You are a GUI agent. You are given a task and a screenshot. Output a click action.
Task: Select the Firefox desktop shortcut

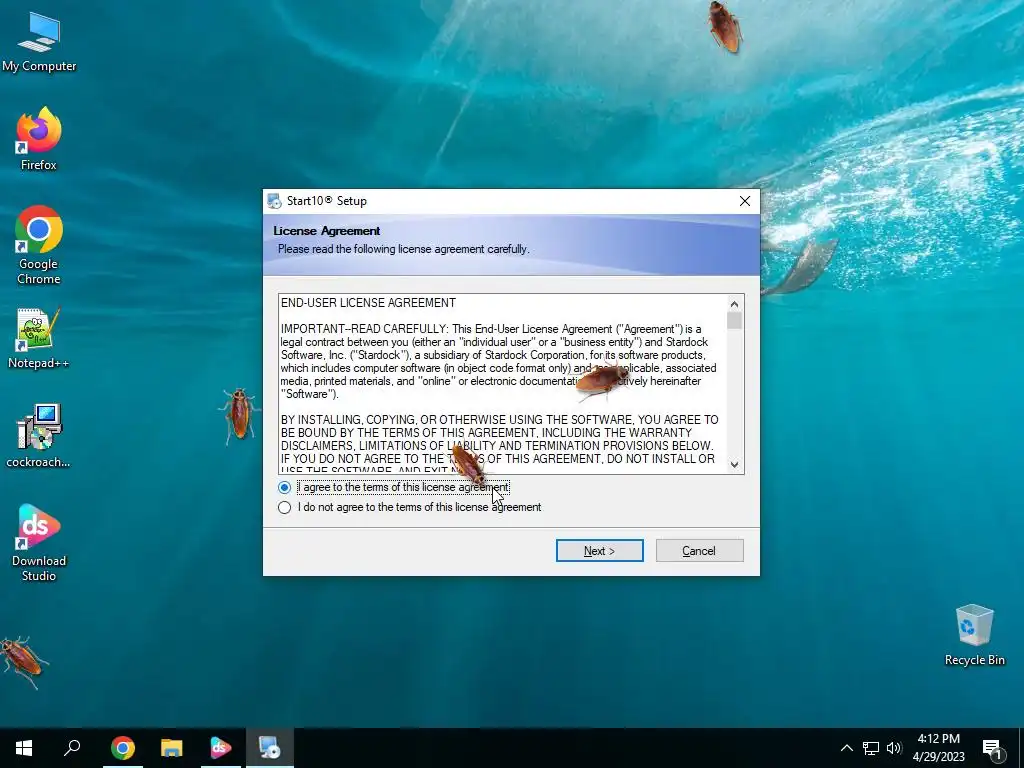click(39, 139)
